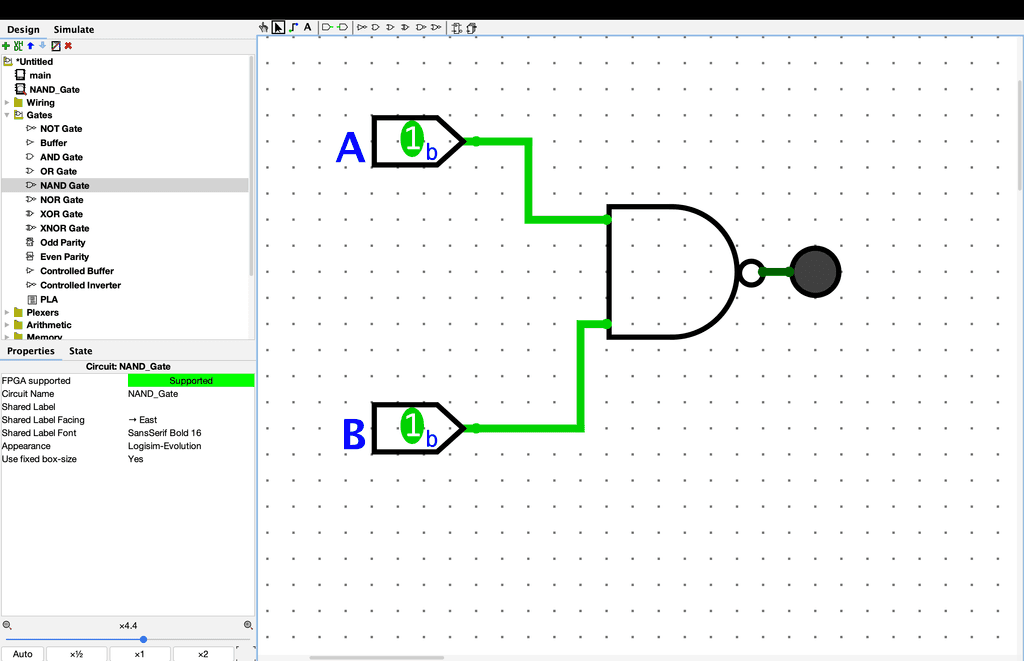Select the Wiring tool in toolbar
Image resolution: width=1024 pixels, height=661 pixels.
click(293, 28)
